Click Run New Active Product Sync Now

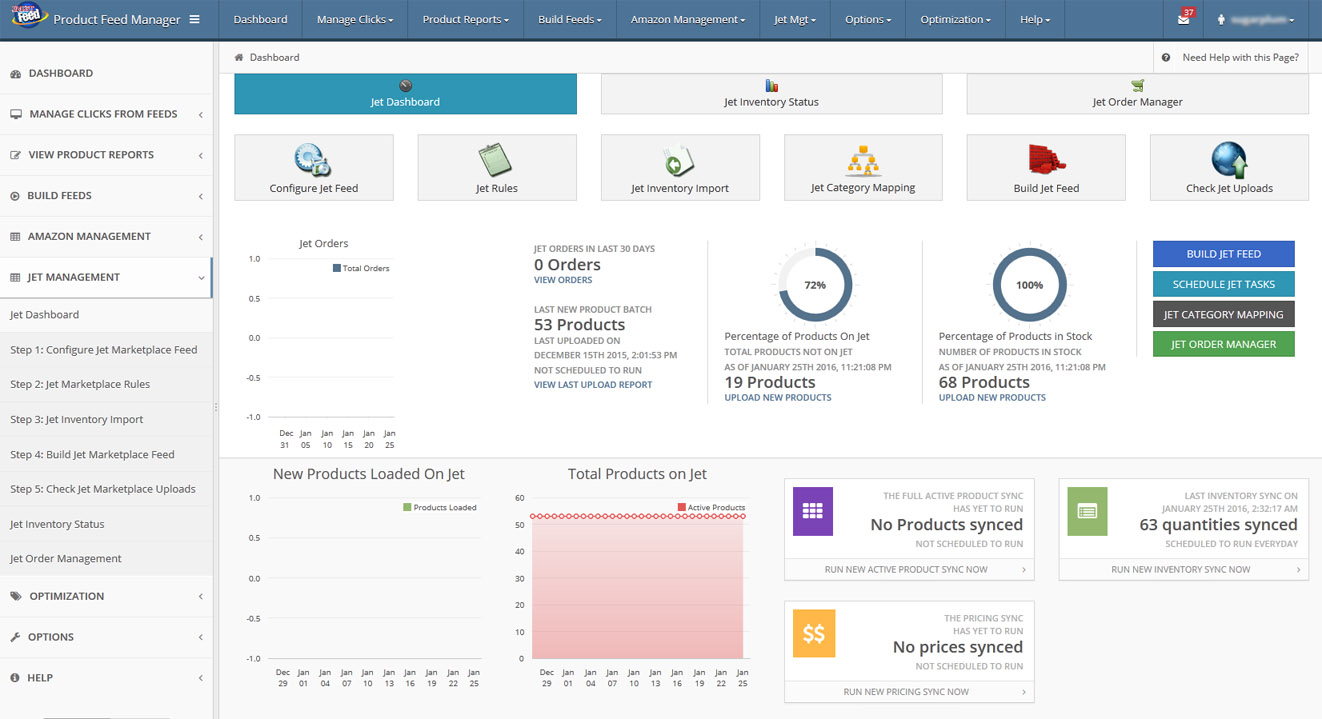[909, 569]
